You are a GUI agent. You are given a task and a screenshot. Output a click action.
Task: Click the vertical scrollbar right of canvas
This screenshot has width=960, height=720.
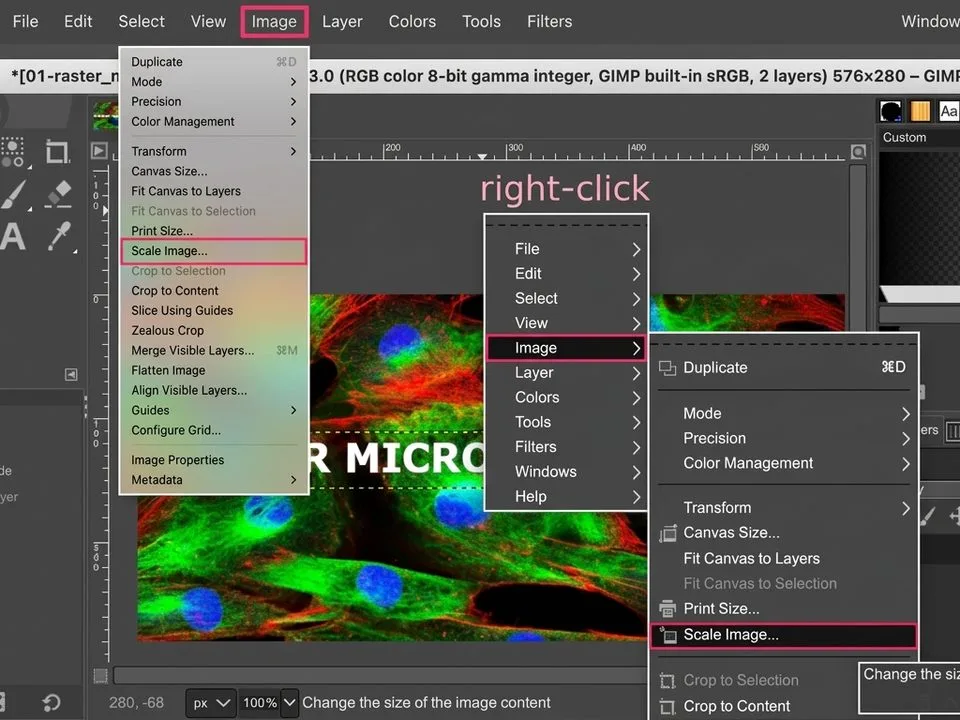click(858, 249)
